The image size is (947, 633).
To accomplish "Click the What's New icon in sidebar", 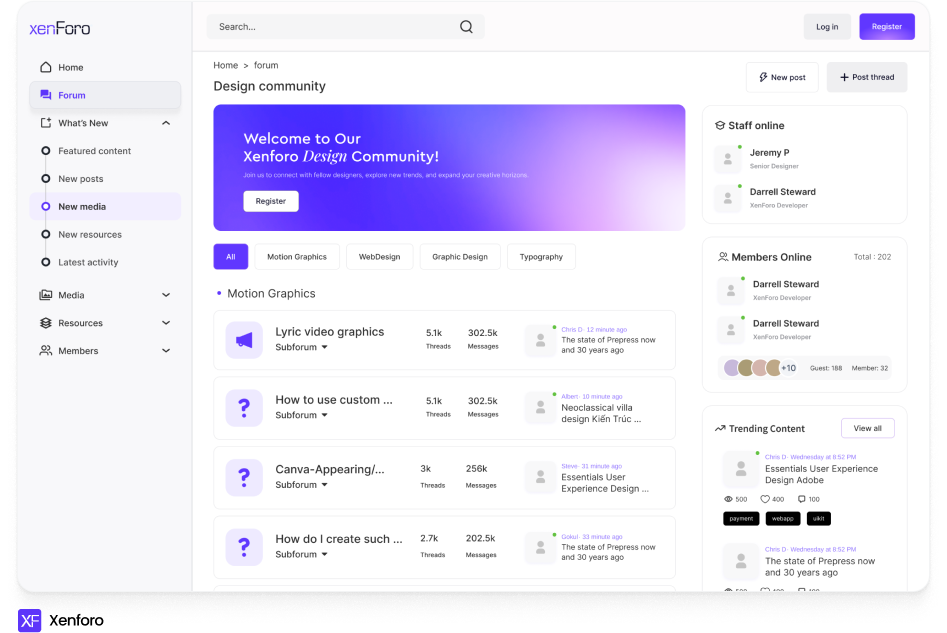I will point(45,123).
